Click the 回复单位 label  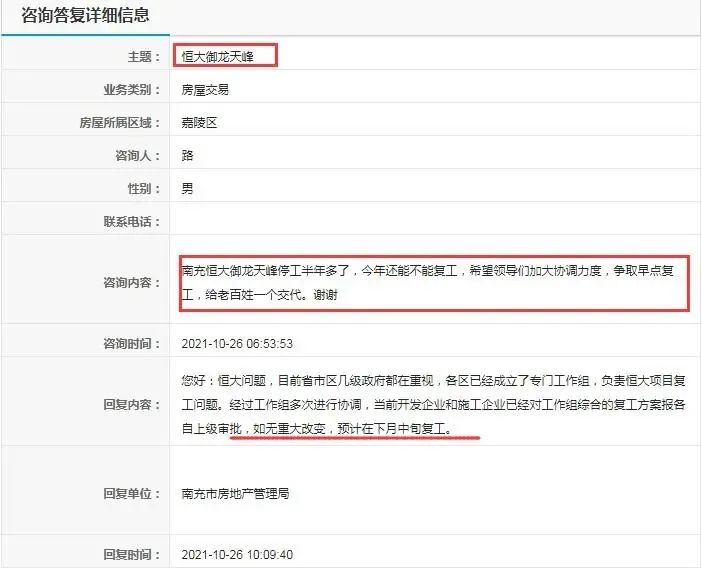[132, 494]
